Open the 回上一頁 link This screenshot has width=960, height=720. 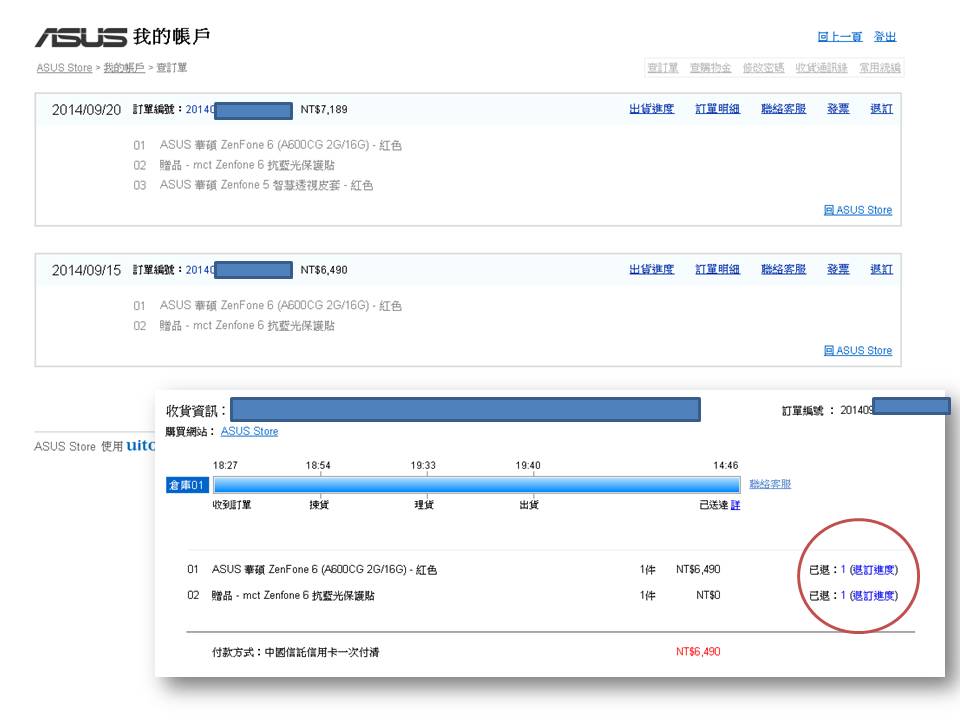pos(839,37)
